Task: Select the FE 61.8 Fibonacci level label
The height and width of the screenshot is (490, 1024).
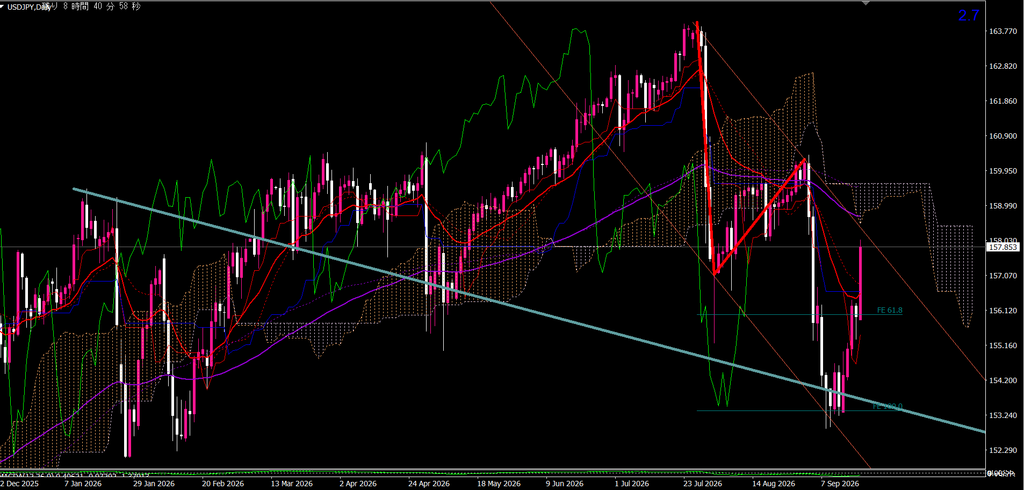Action: coord(889,310)
